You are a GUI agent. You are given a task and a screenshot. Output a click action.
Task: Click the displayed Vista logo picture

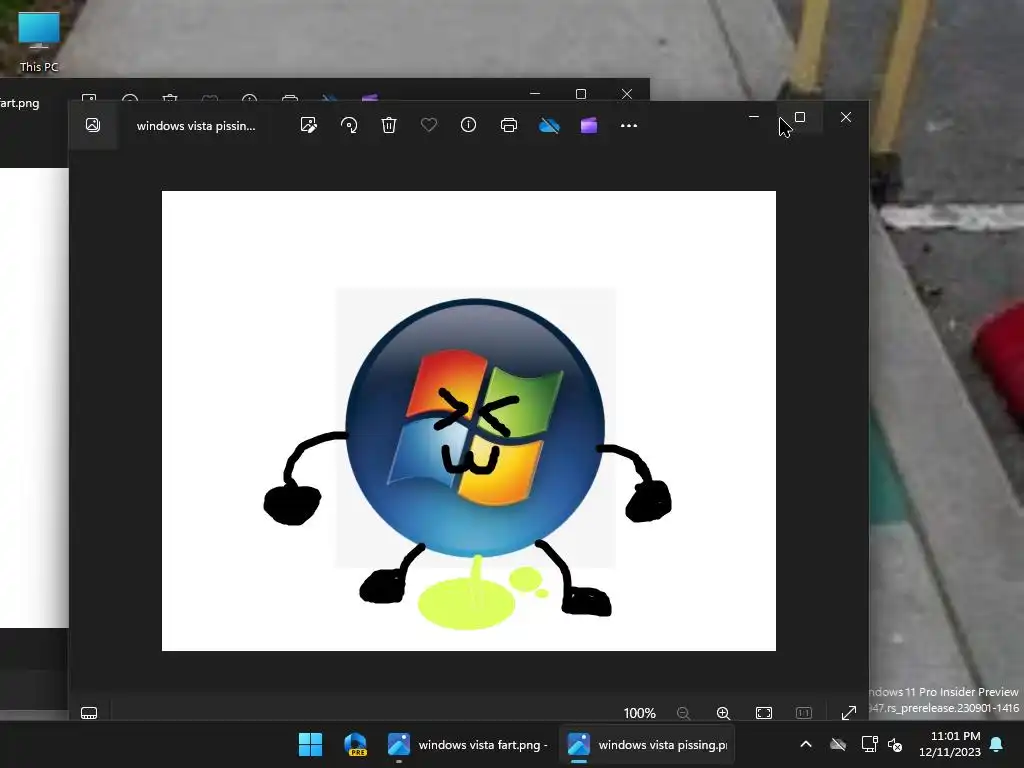(469, 421)
